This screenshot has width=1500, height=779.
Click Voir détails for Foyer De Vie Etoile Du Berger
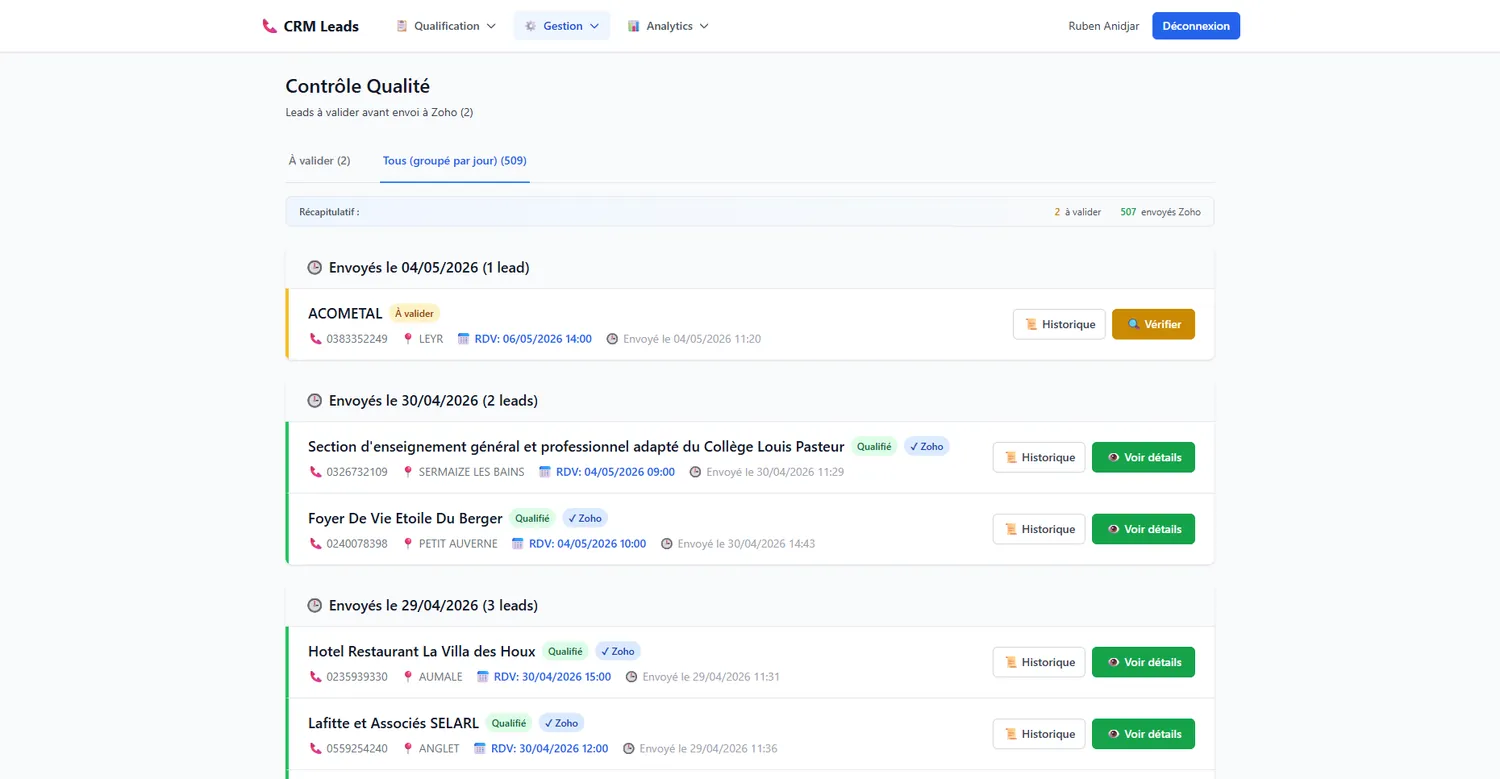tap(1143, 529)
